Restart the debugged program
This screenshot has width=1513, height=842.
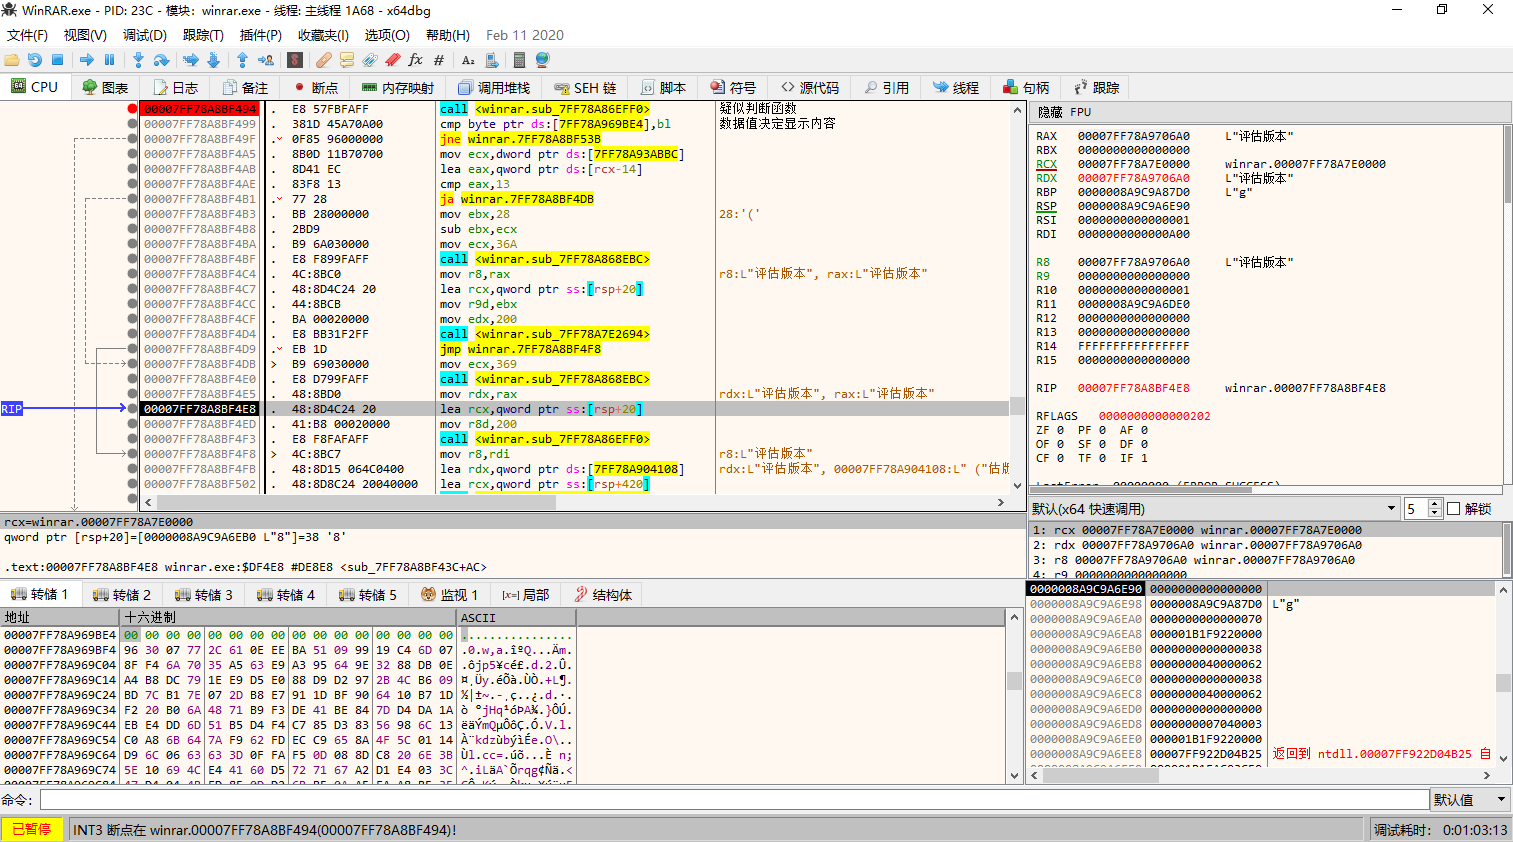35,60
